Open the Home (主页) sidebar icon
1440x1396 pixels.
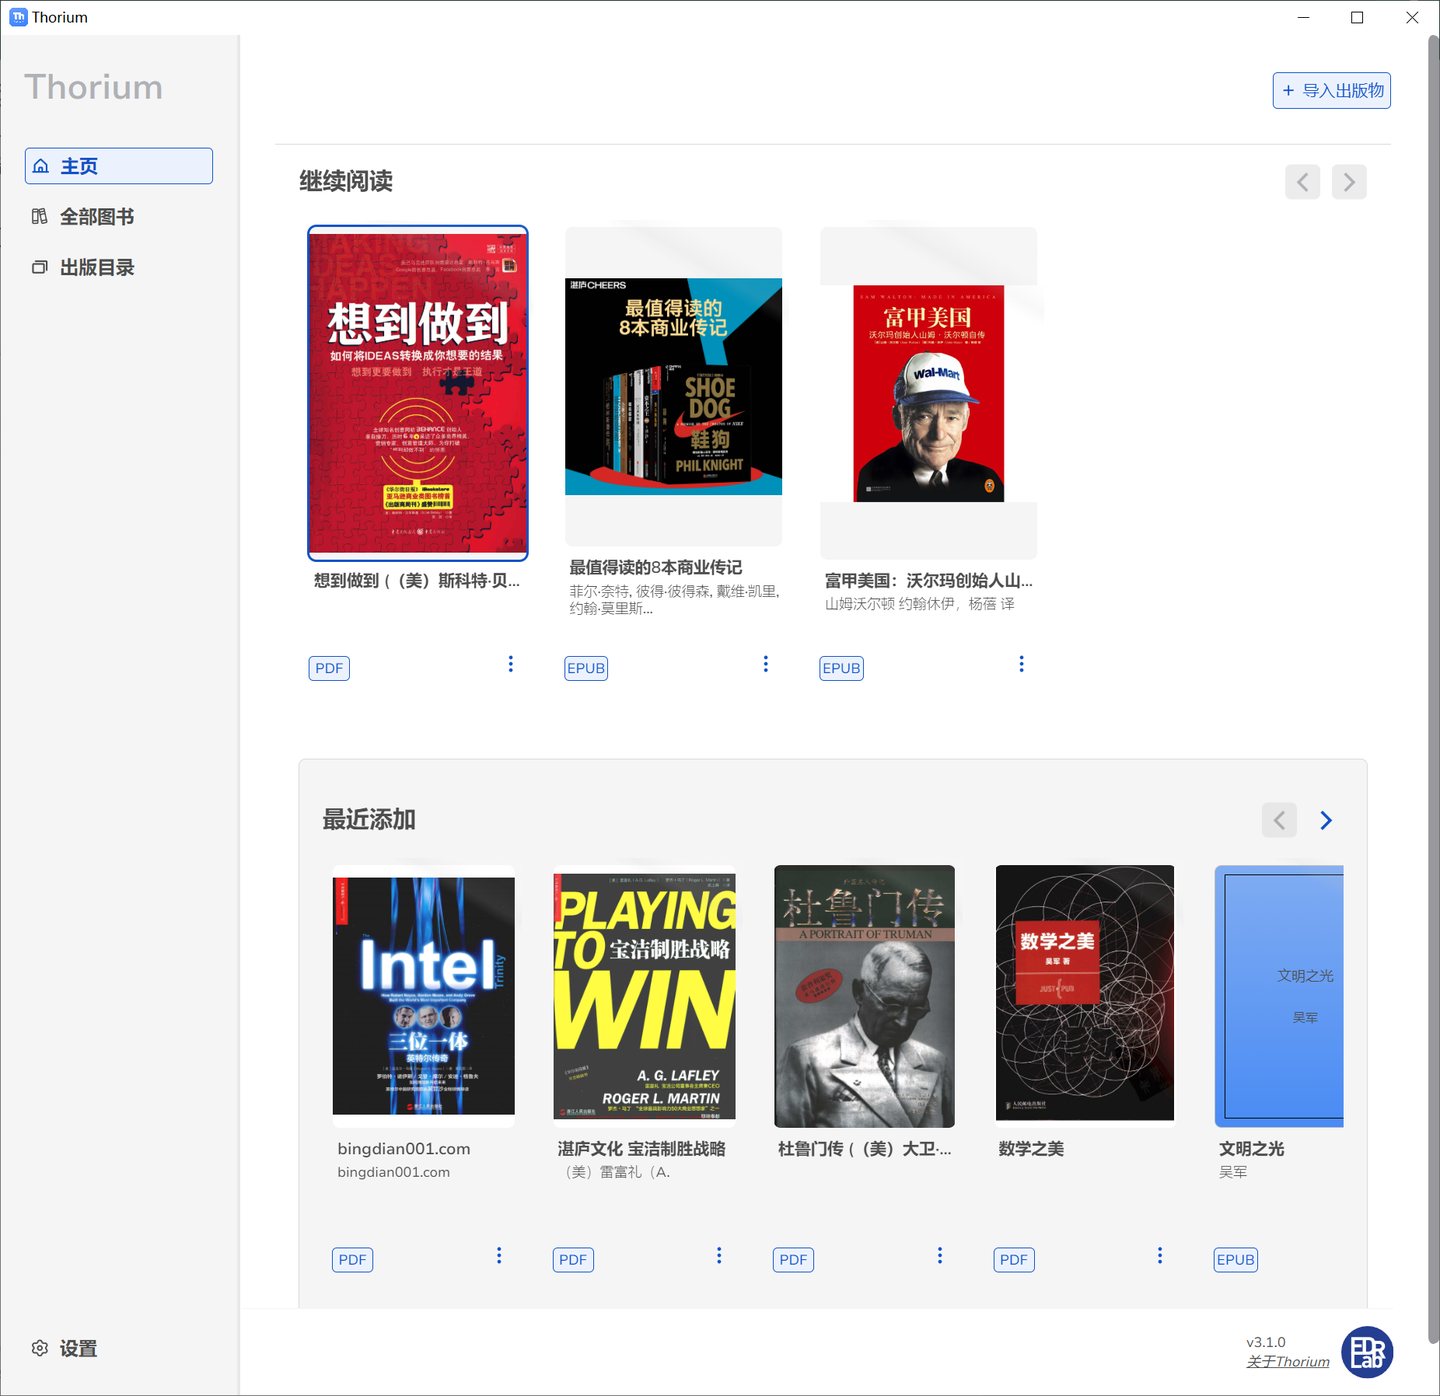tap(41, 165)
